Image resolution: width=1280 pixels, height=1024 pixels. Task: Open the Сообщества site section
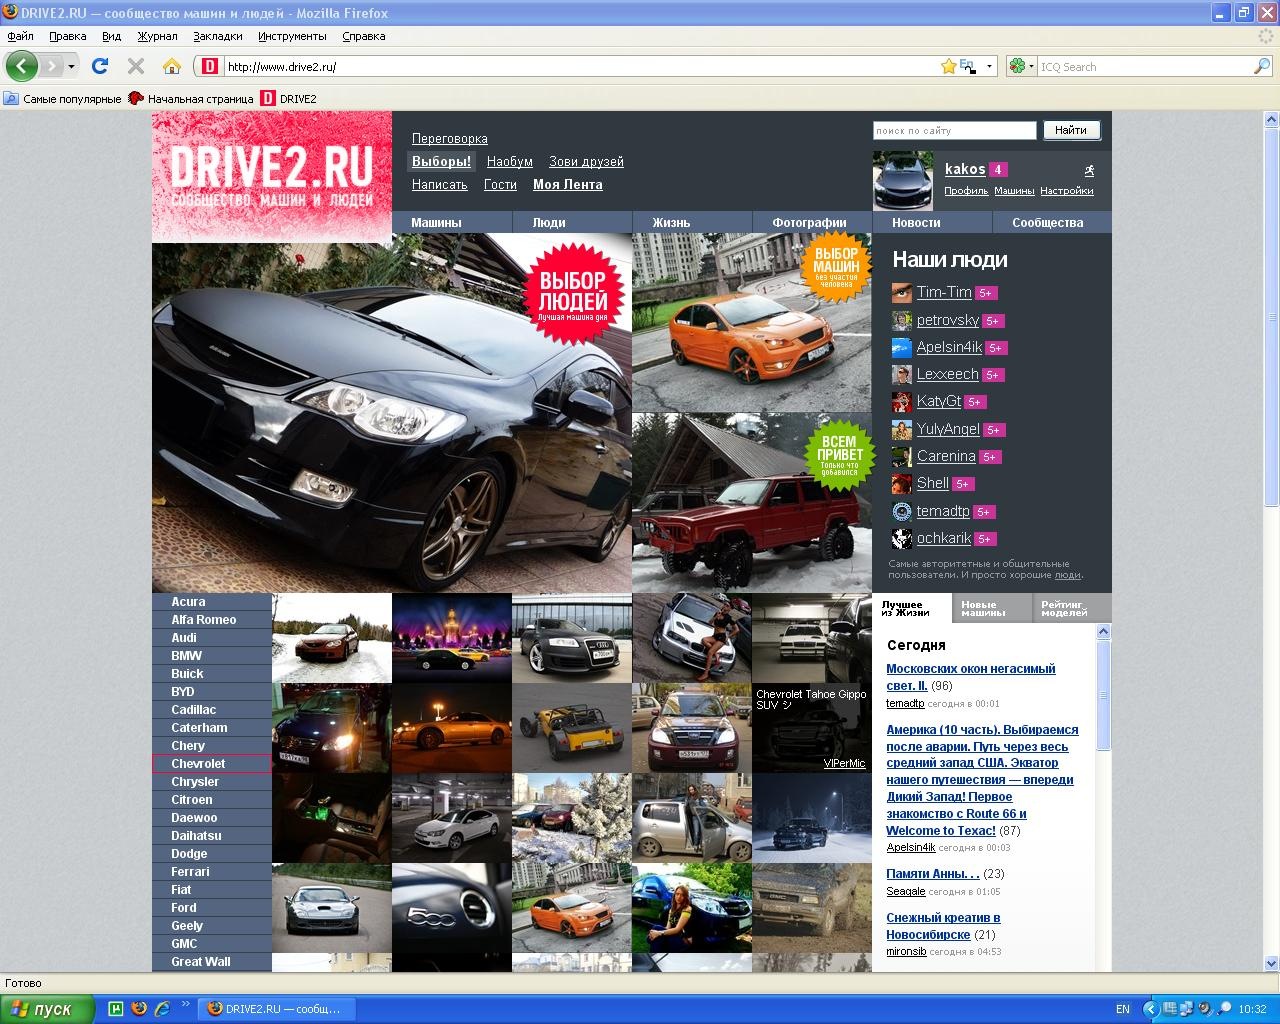coord(1051,223)
